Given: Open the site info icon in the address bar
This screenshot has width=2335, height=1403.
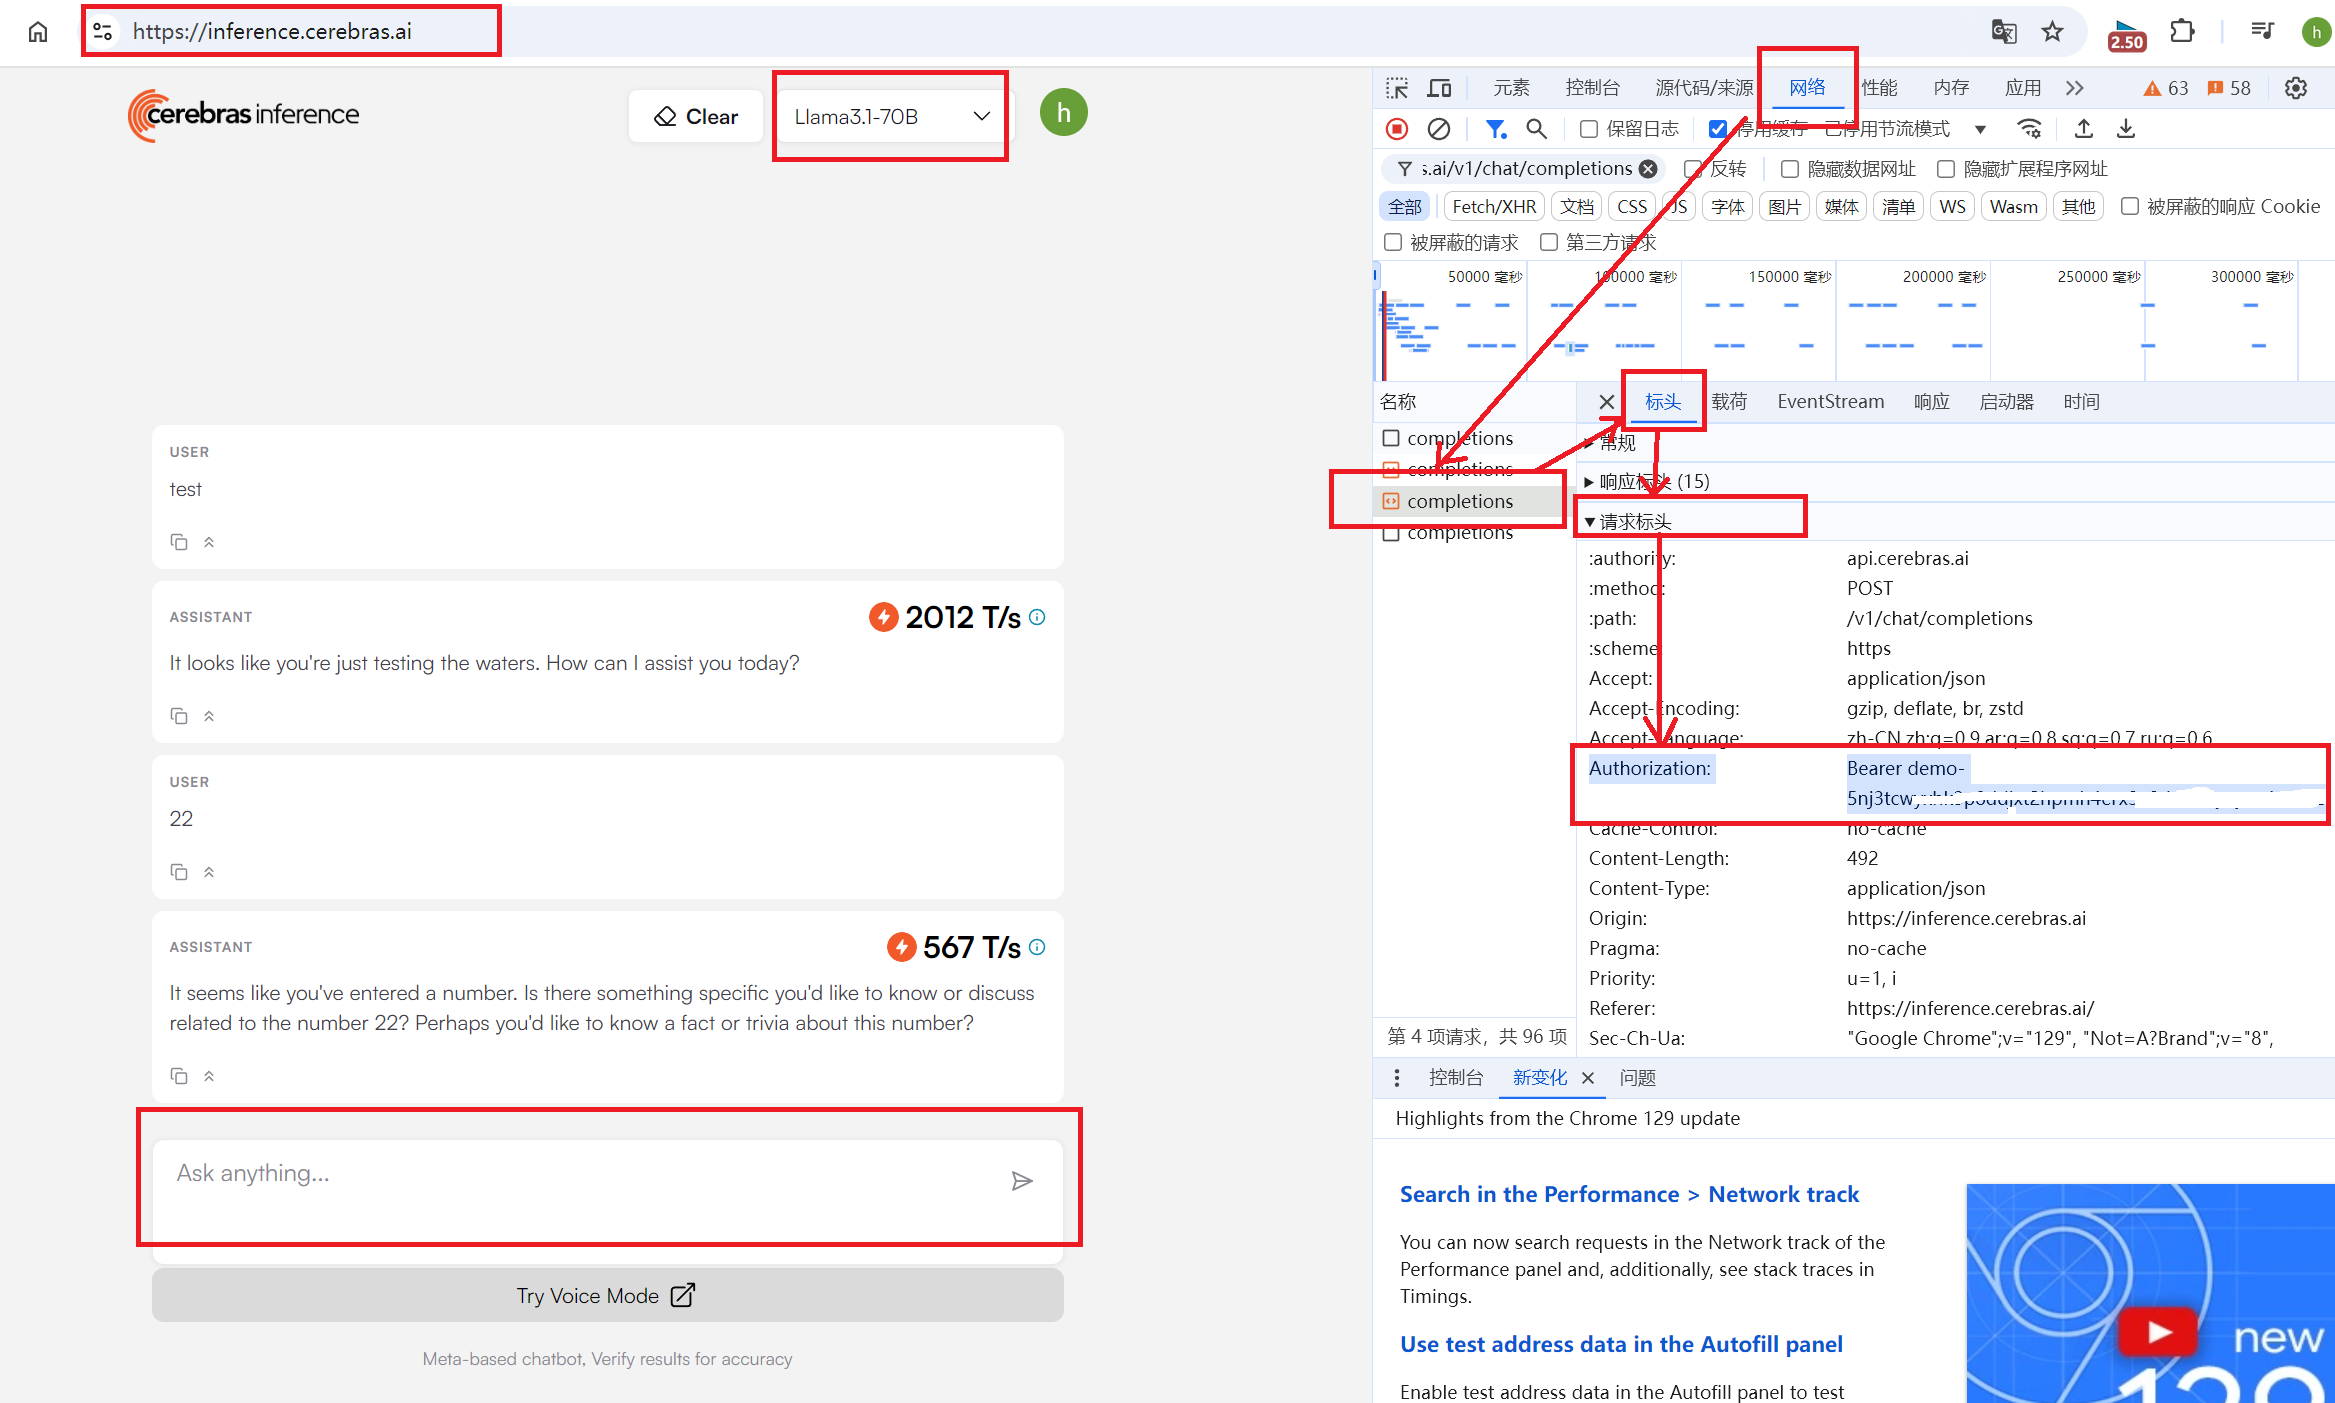Looking at the screenshot, I should 103,31.
